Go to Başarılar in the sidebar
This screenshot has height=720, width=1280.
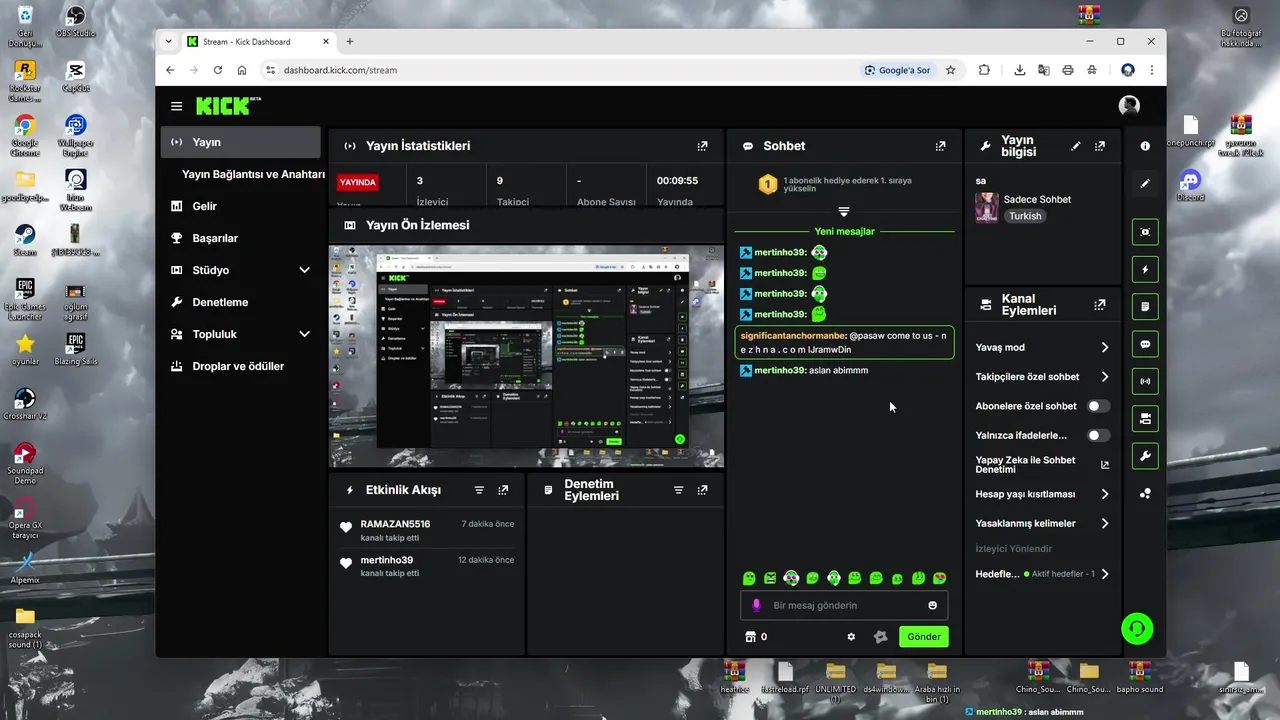click(240, 238)
